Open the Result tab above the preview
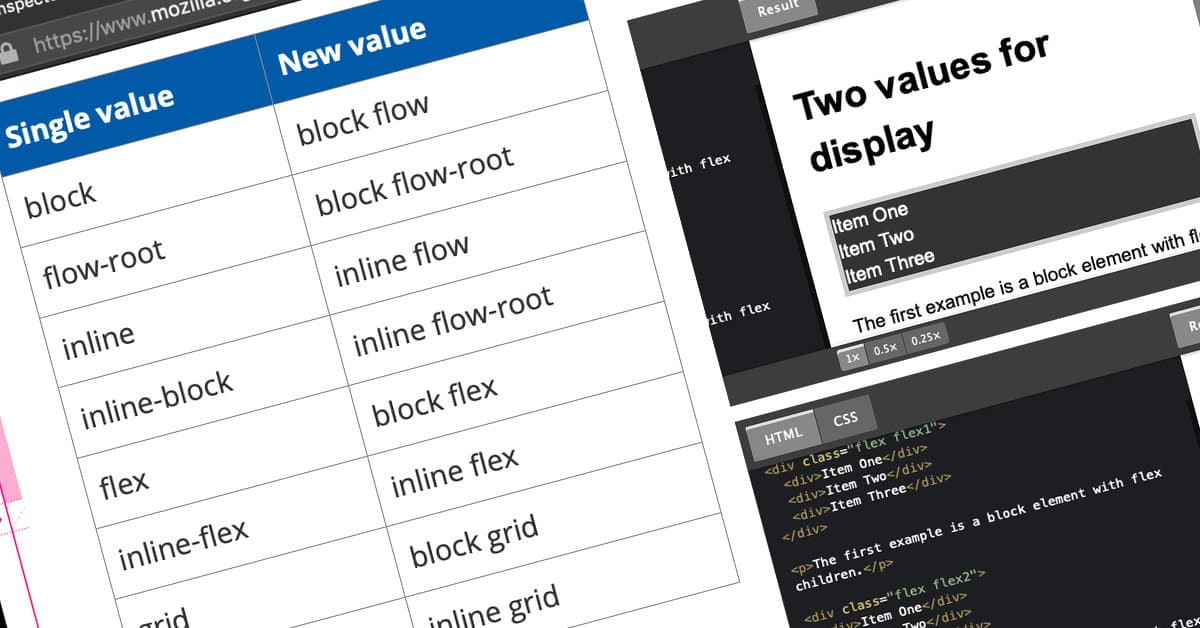The height and width of the screenshot is (628, 1200). [778, 10]
